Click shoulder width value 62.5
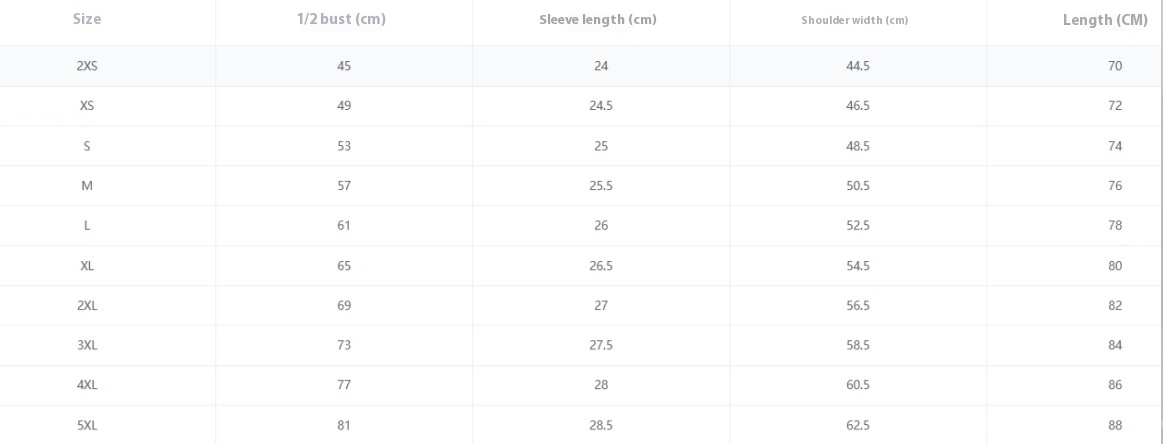 click(x=857, y=425)
